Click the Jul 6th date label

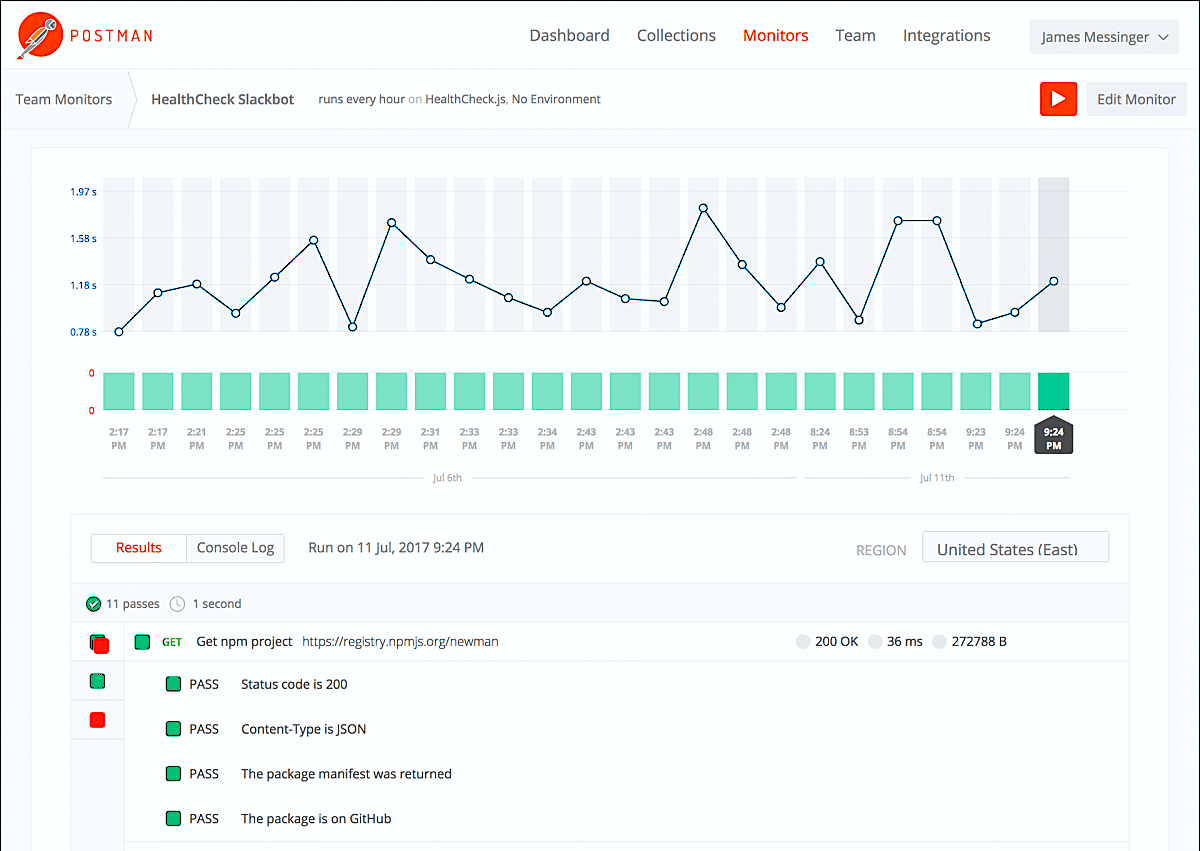447,478
